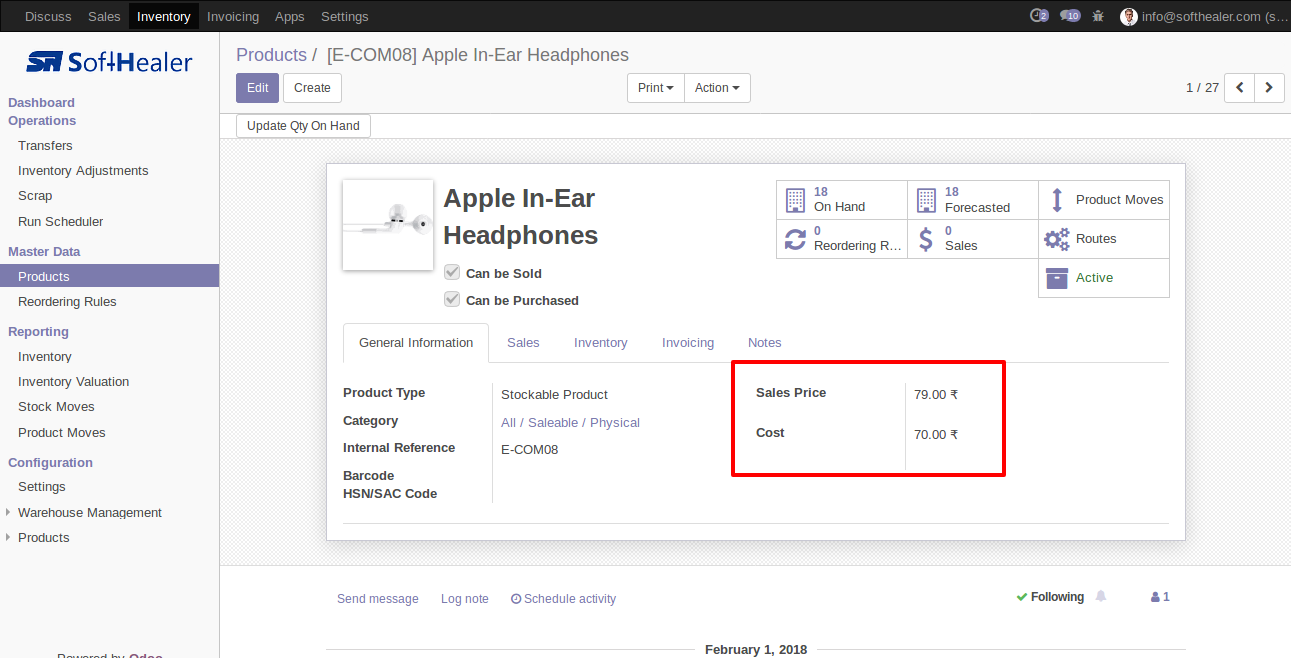Open the Product Moves stat button with arrows icon
The width and height of the screenshot is (1291, 658).
pos(1104,200)
